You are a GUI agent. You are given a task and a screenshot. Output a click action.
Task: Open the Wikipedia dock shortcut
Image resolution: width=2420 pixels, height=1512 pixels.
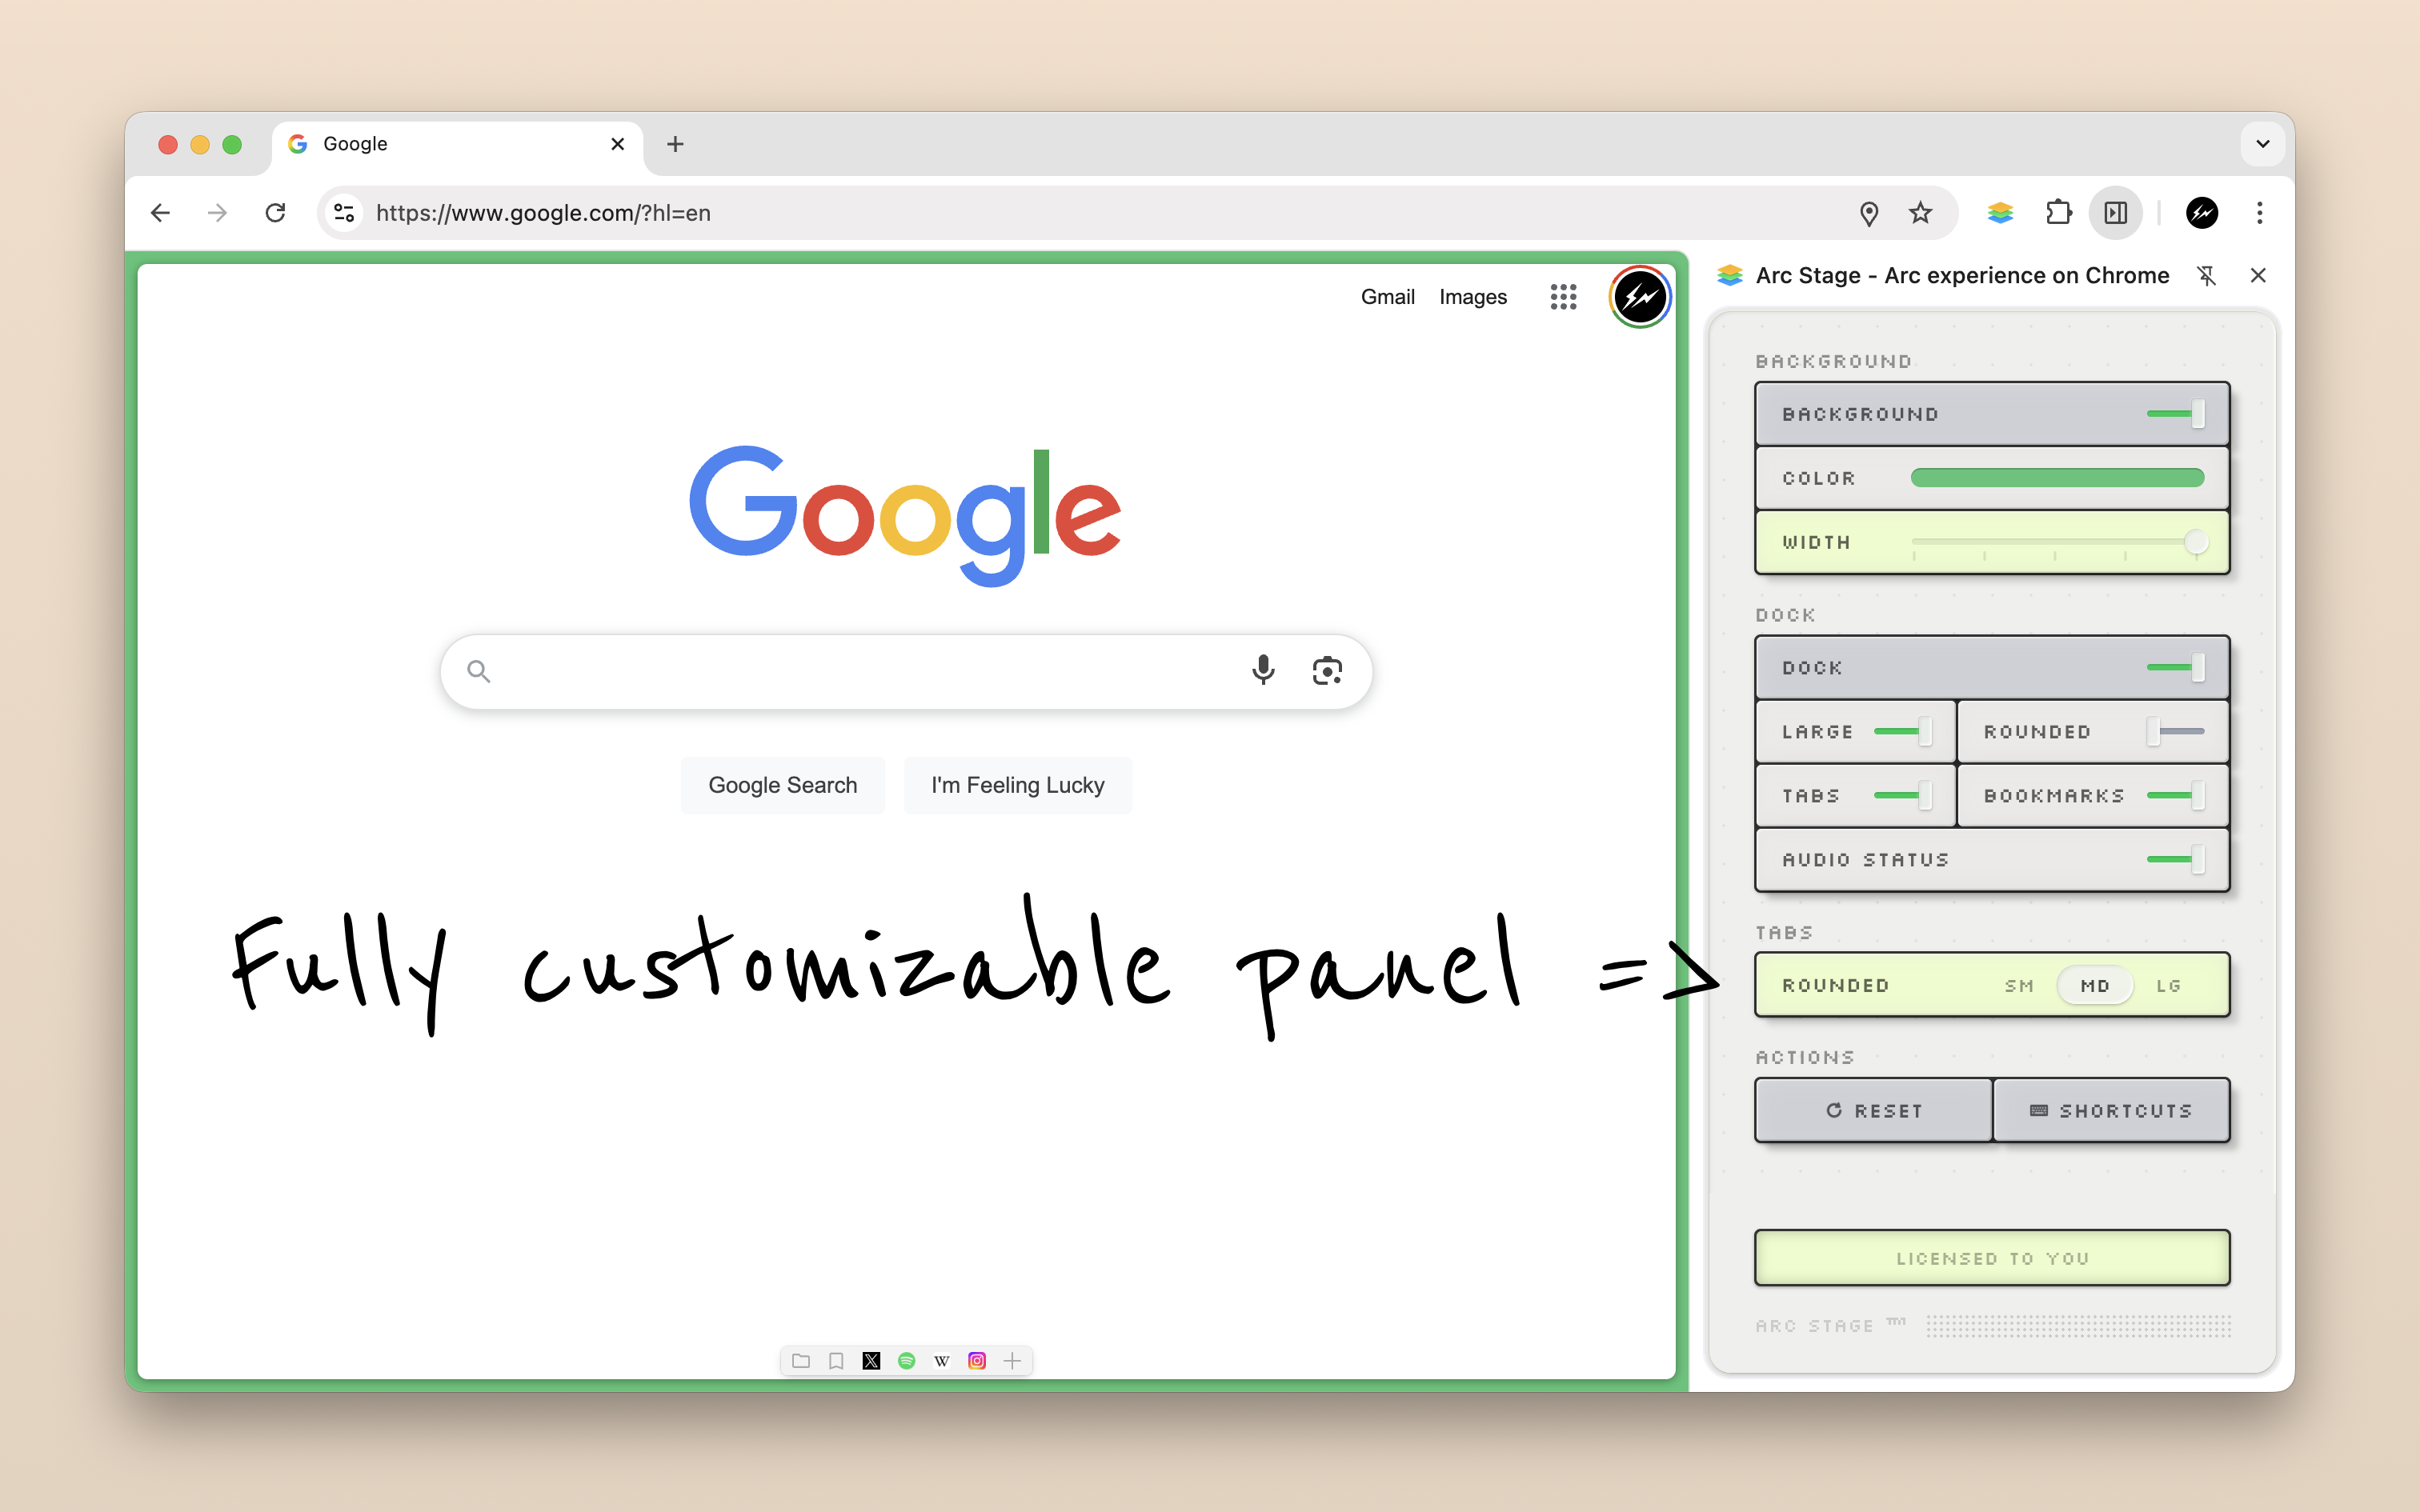(x=941, y=1360)
